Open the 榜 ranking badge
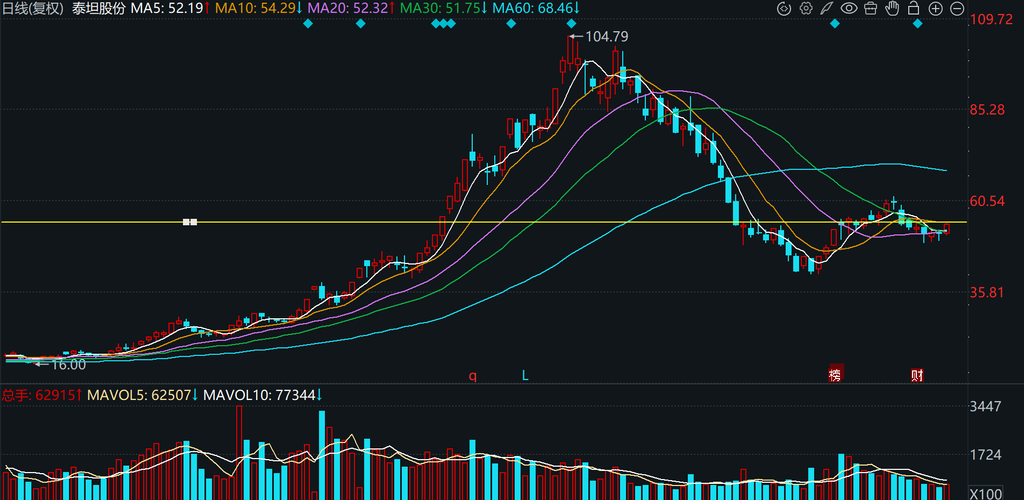Screen dimensions: 1024x500 pyautogui.click(x=836, y=375)
